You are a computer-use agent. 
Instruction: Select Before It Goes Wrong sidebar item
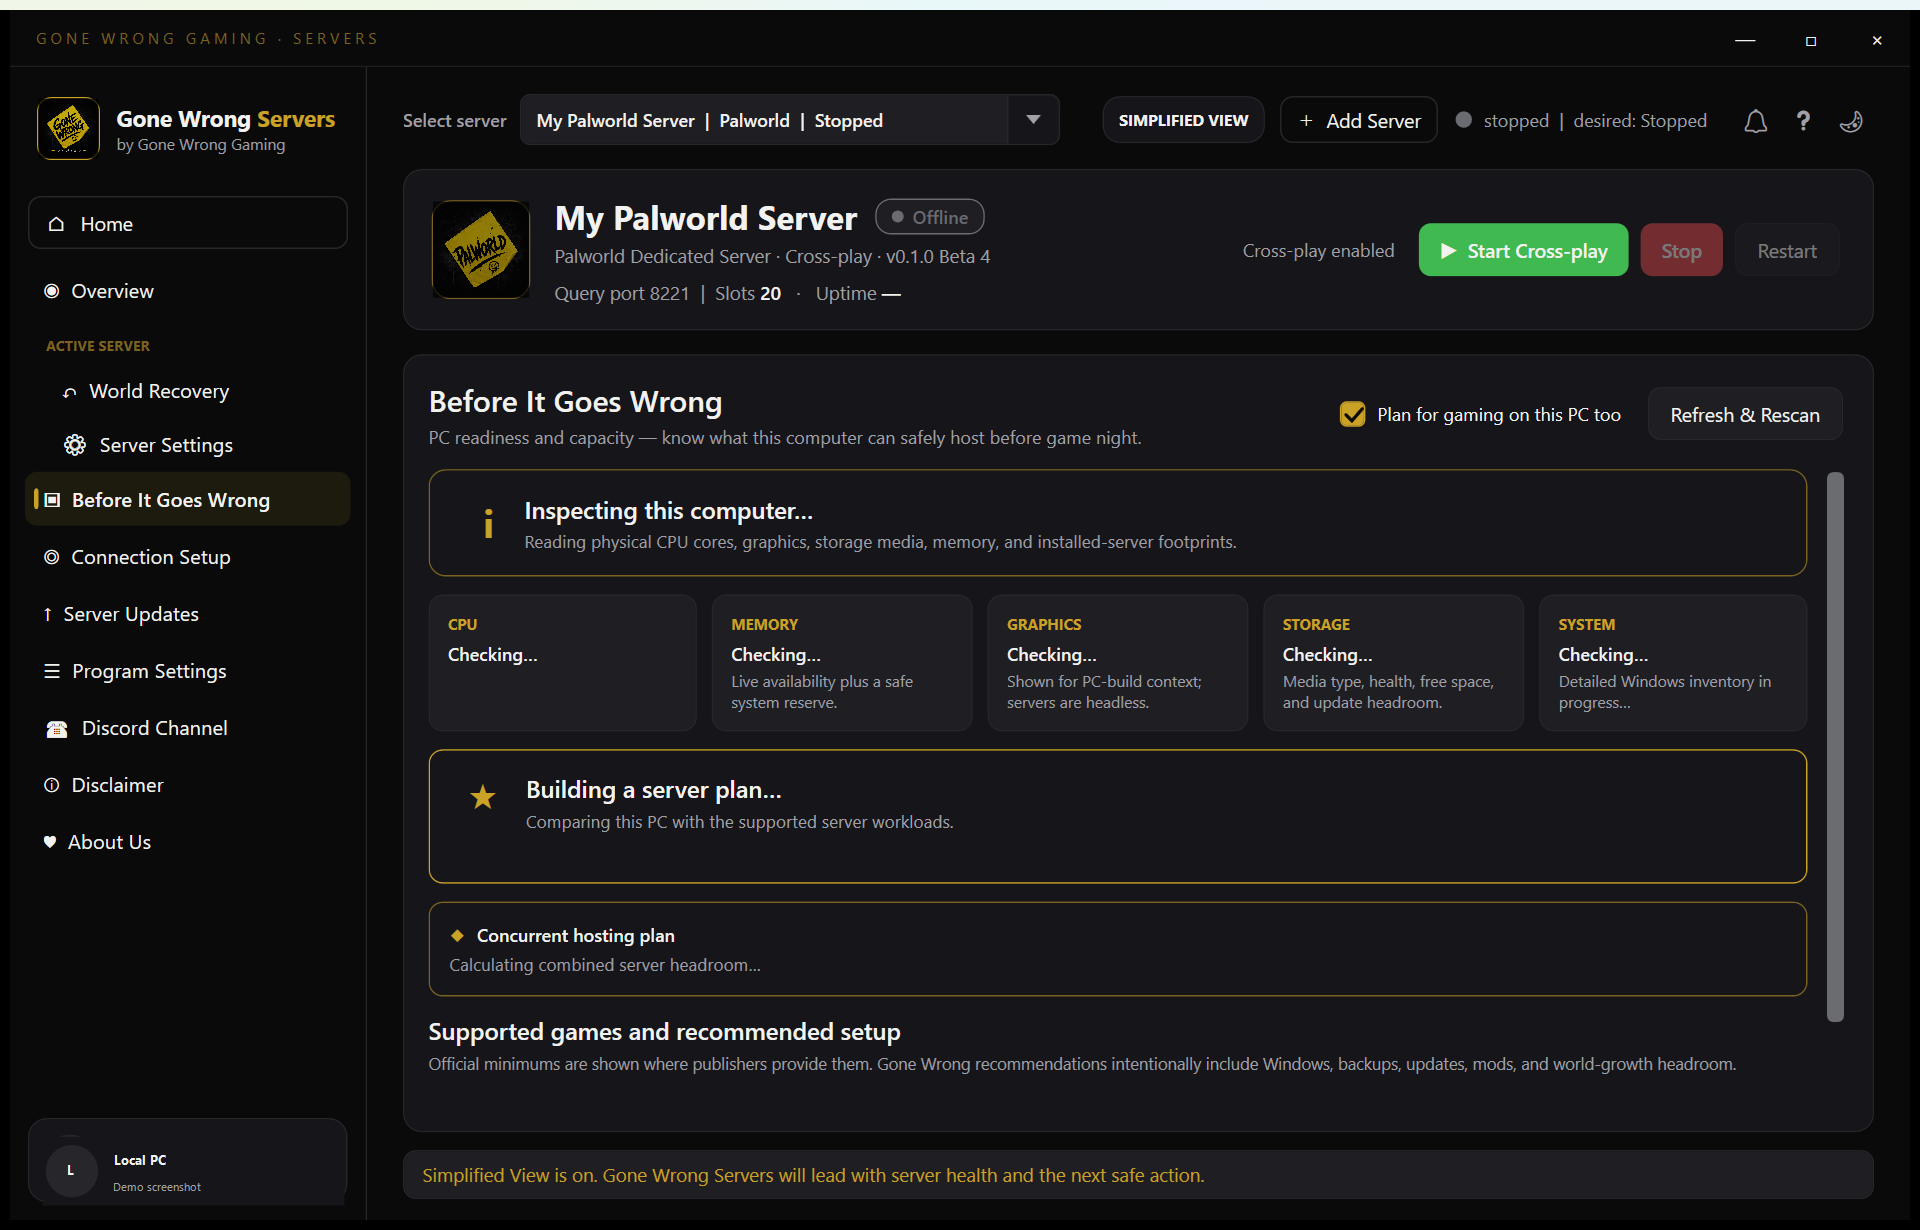click(x=188, y=500)
